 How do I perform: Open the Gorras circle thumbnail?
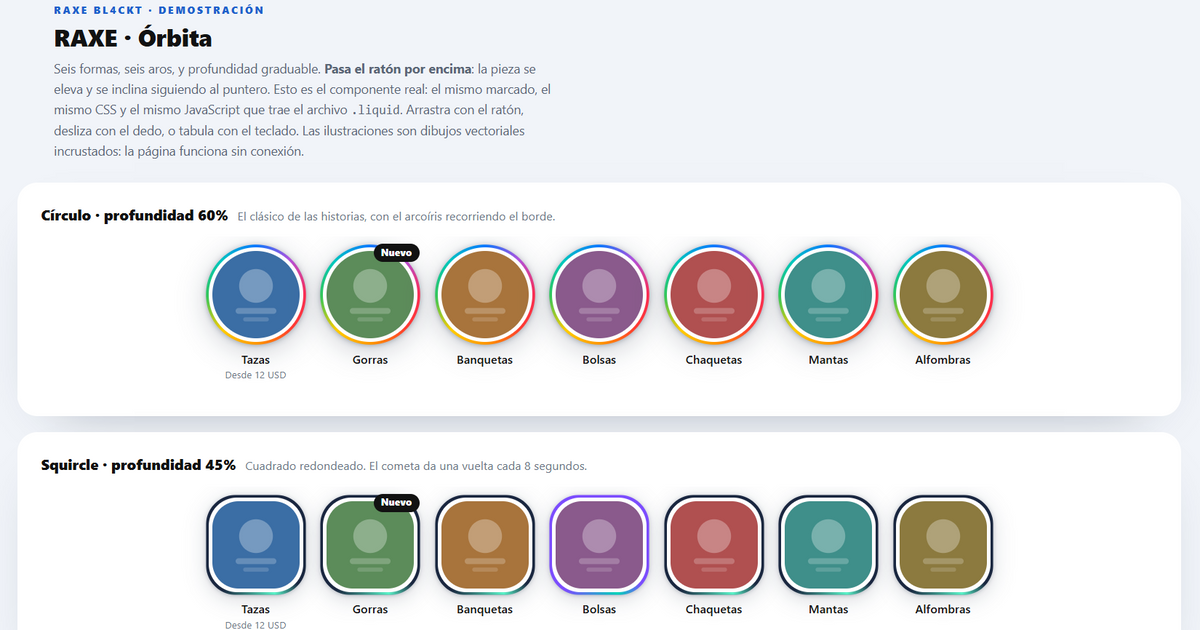coord(370,294)
